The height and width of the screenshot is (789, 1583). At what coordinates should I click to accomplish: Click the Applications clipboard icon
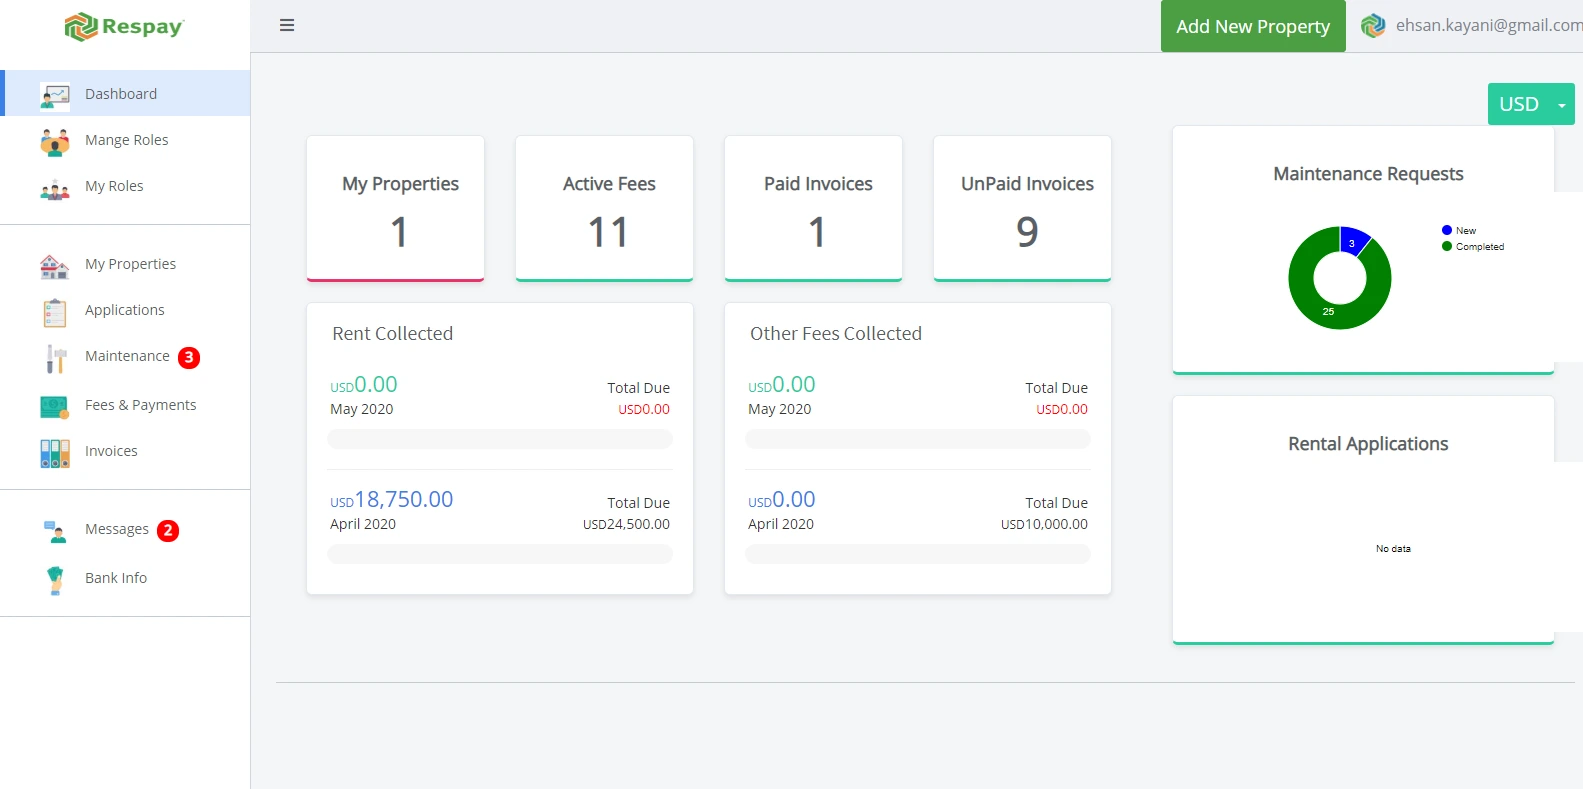click(55, 312)
